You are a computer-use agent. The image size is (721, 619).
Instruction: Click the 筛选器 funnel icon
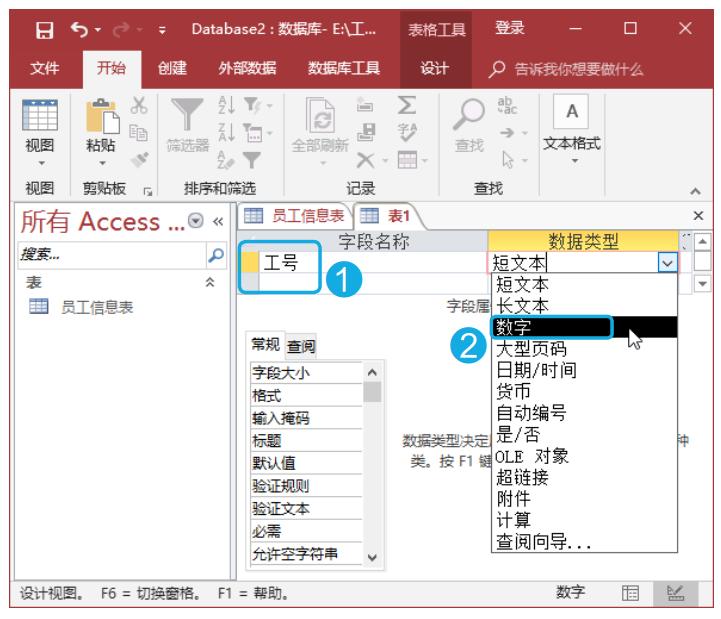[x=187, y=115]
